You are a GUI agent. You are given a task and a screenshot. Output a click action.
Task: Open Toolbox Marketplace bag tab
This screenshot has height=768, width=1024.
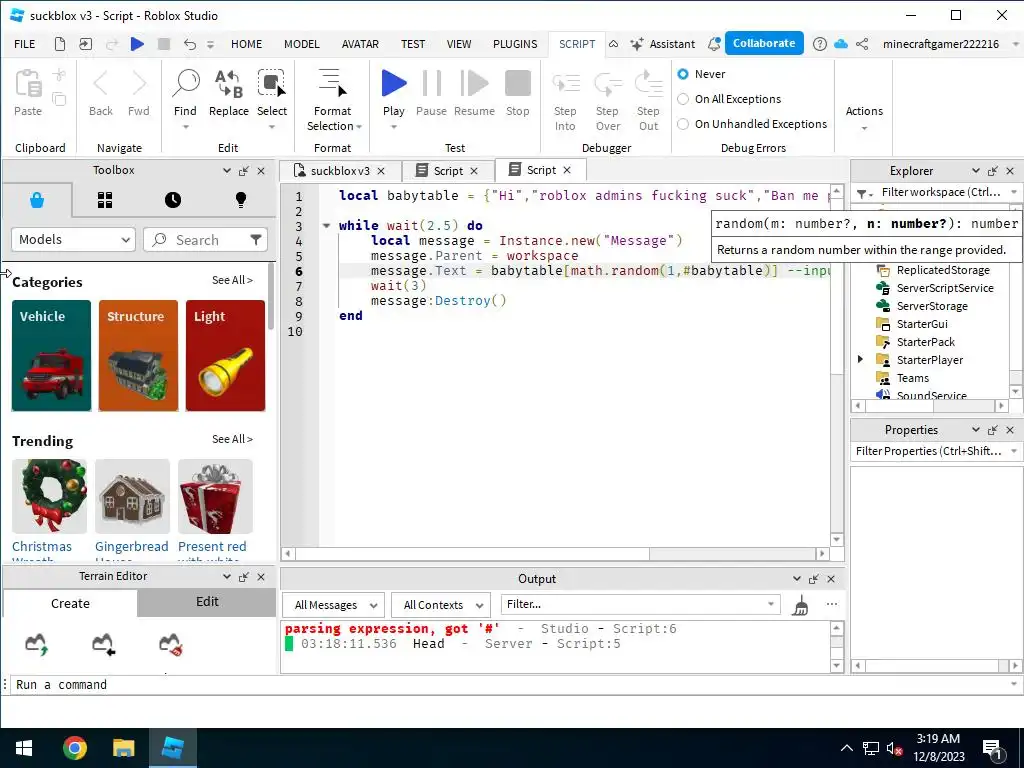click(37, 200)
